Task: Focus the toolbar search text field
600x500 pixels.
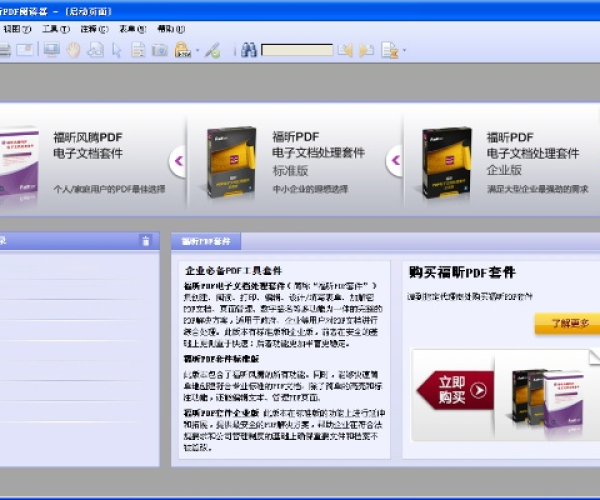Action: click(x=297, y=50)
